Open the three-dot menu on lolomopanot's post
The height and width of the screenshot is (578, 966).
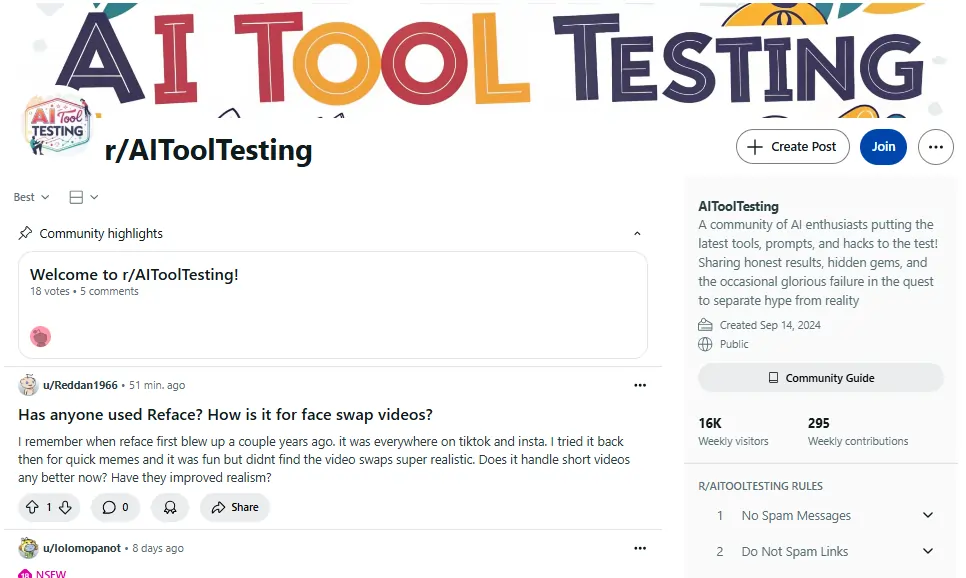[x=640, y=548]
